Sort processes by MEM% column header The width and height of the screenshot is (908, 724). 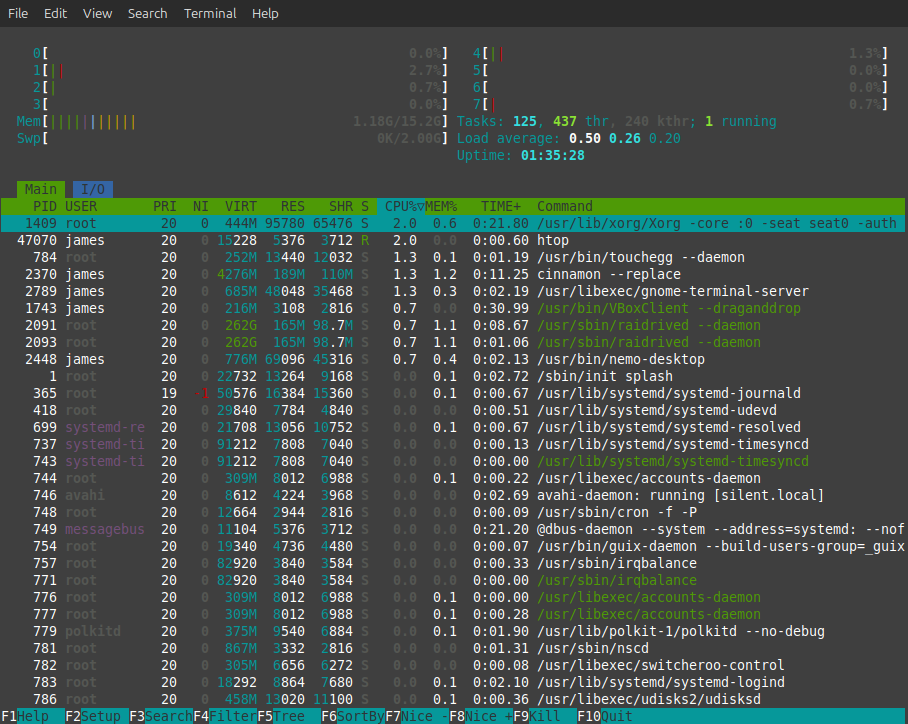coord(441,206)
